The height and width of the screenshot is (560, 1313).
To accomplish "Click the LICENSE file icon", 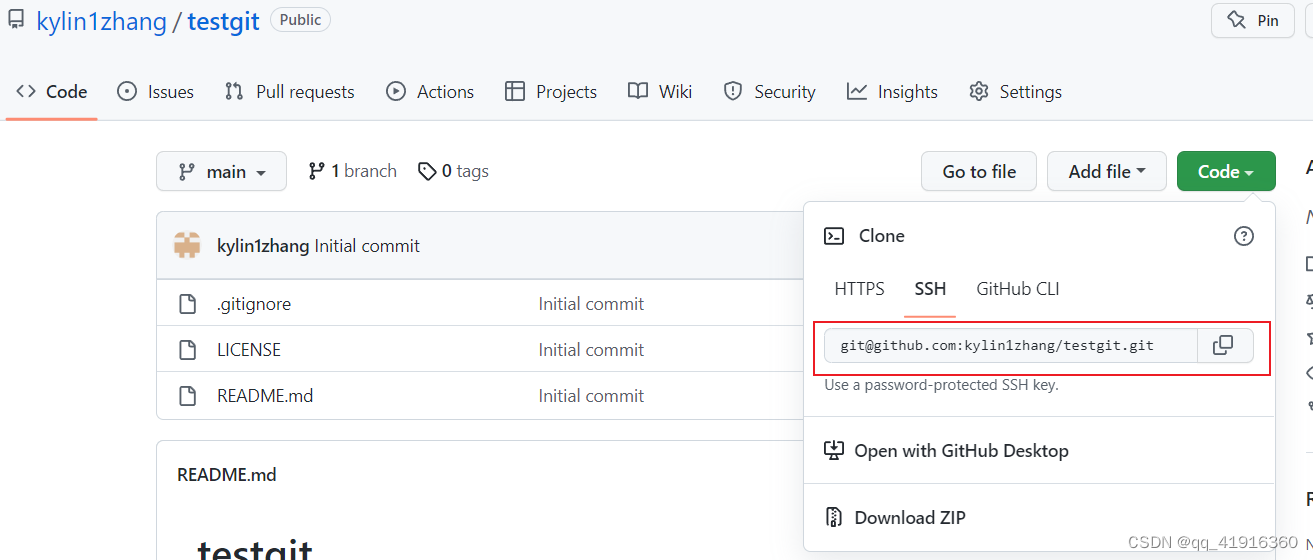I will point(187,350).
